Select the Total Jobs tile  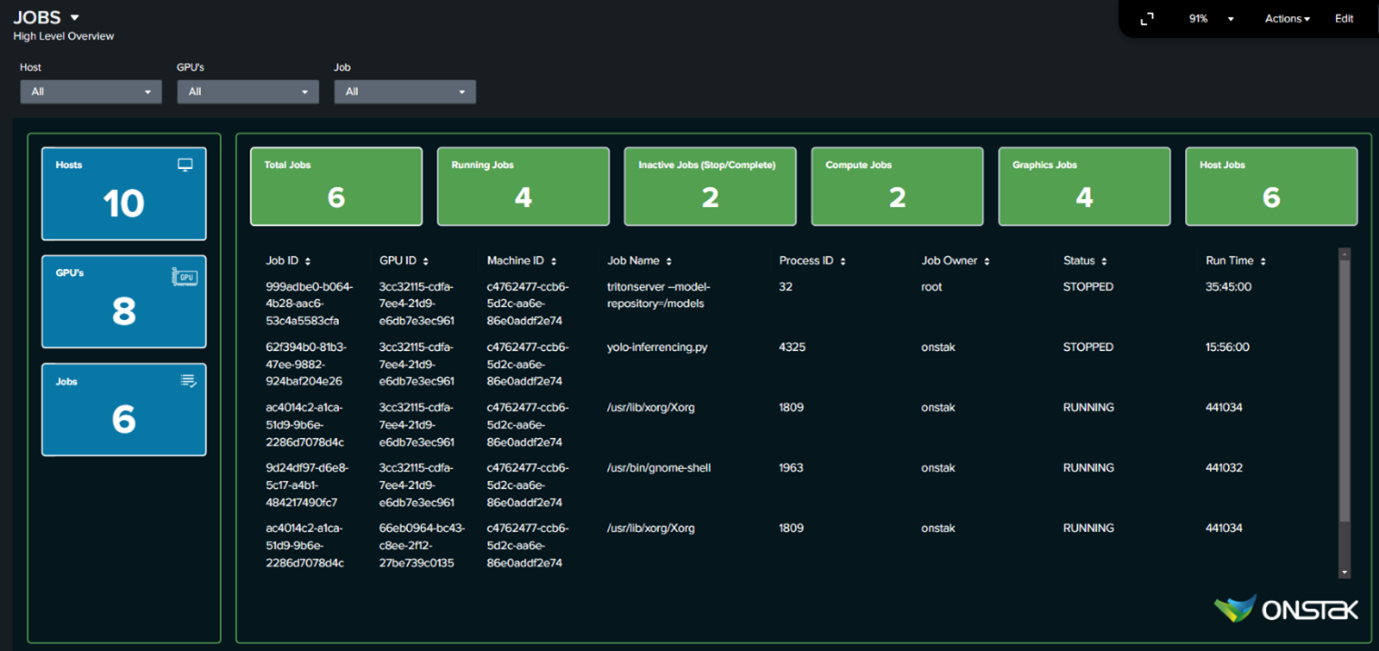[336, 186]
